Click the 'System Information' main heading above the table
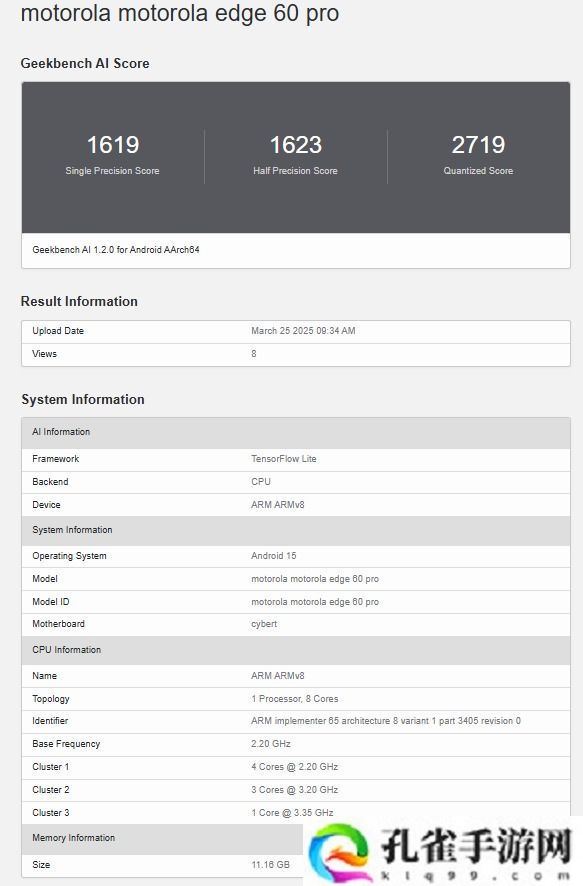This screenshot has width=583, height=886. (x=83, y=399)
